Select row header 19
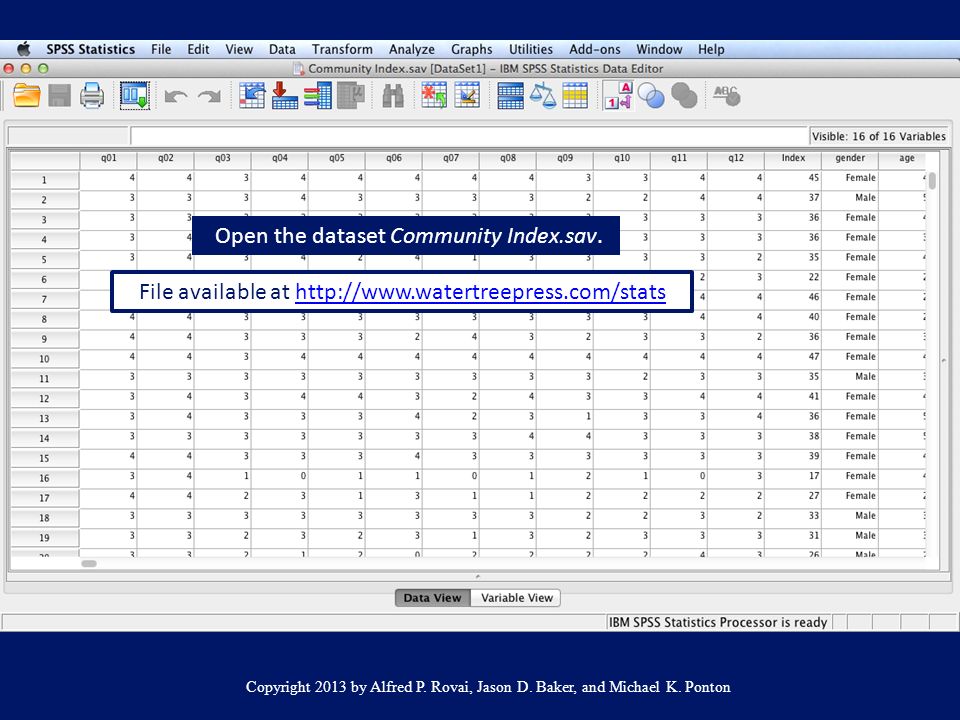 tap(45, 538)
